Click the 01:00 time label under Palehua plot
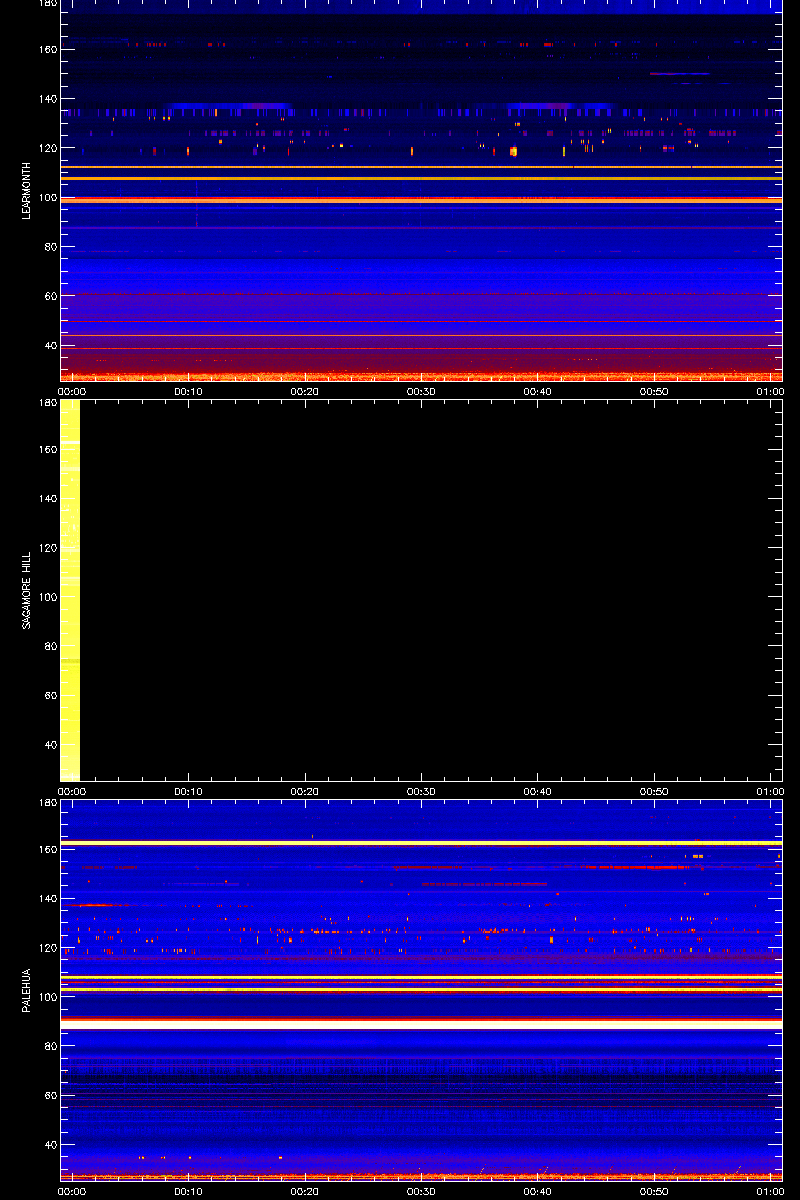Viewport: 800px width, 1200px height. coord(770,1191)
